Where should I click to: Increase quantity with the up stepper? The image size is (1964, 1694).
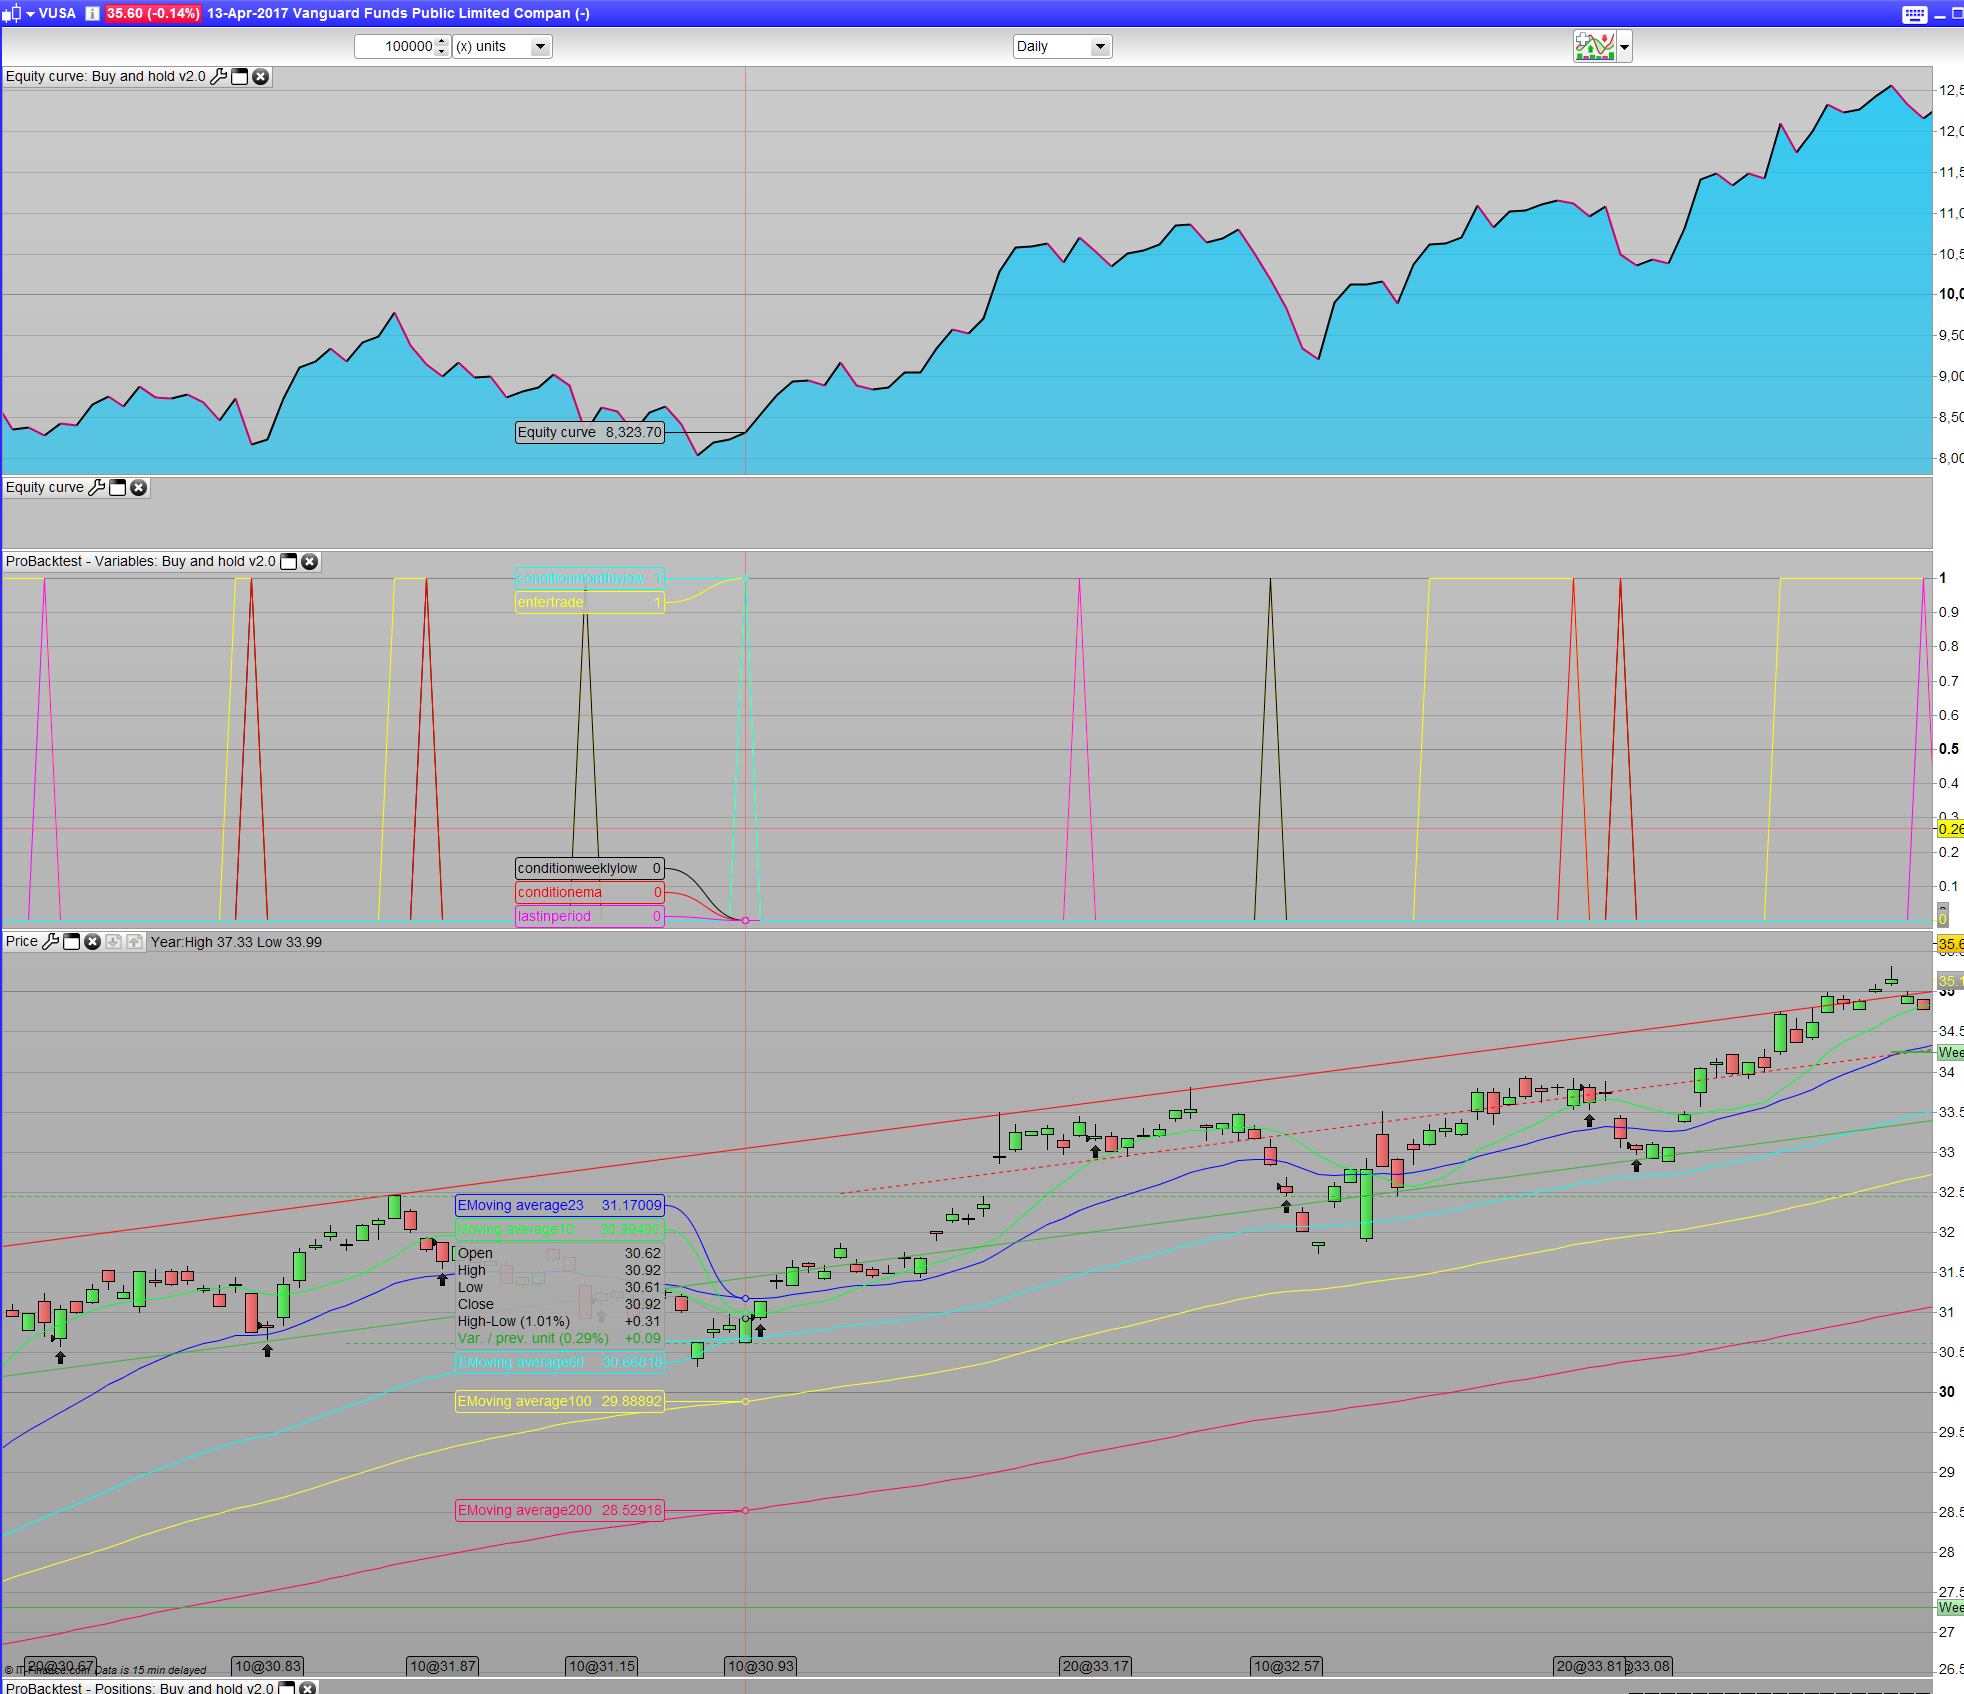pyautogui.click(x=442, y=41)
